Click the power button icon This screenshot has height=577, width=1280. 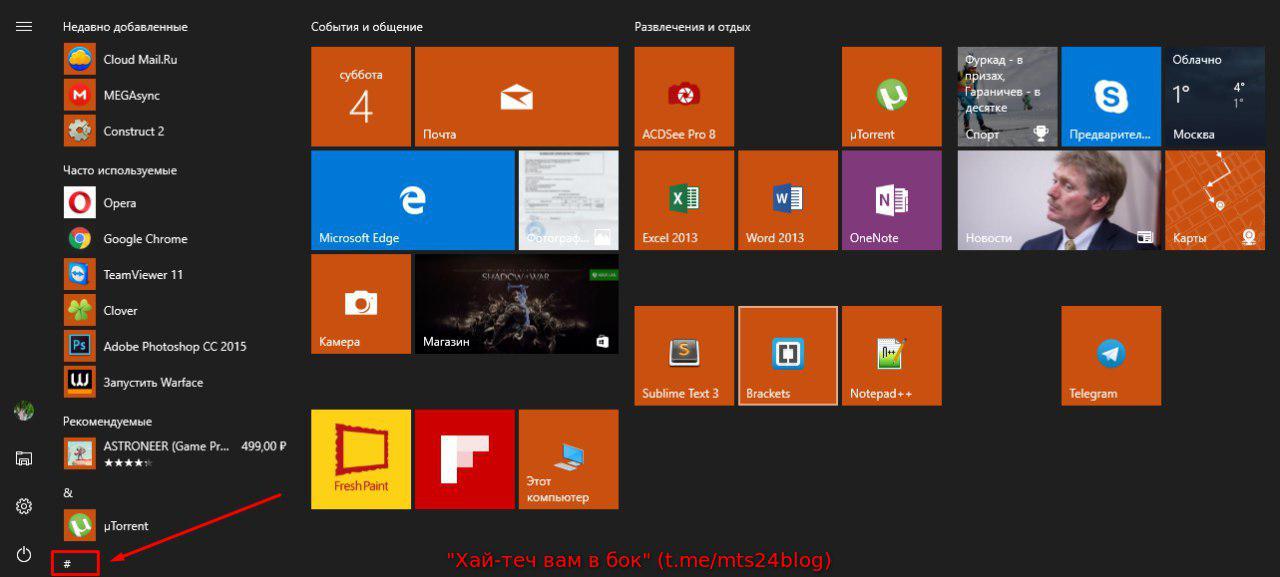tap(24, 554)
